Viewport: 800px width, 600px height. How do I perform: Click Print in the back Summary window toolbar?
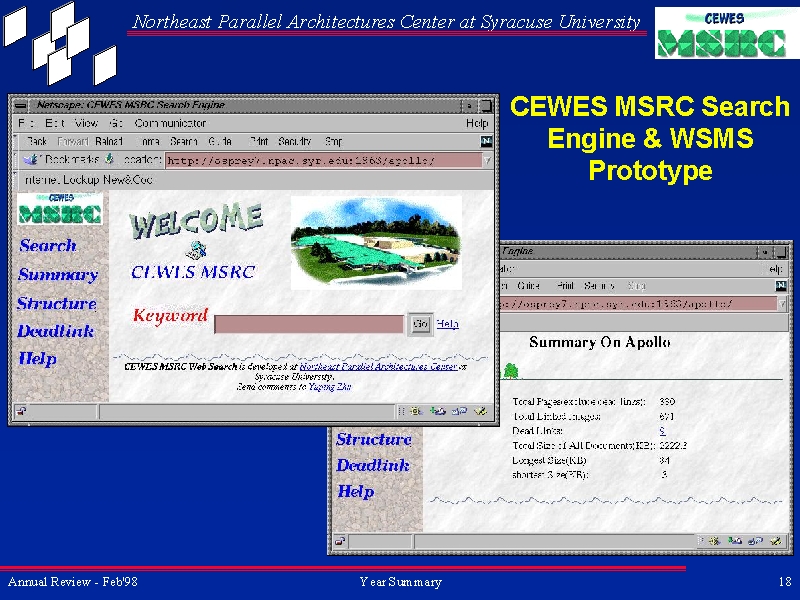click(565, 286)
